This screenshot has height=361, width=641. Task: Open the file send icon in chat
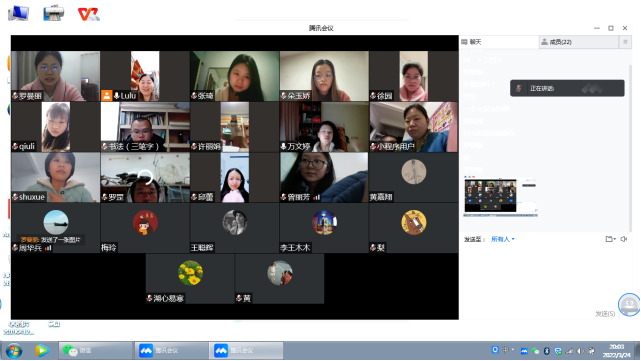pos(609,239)
